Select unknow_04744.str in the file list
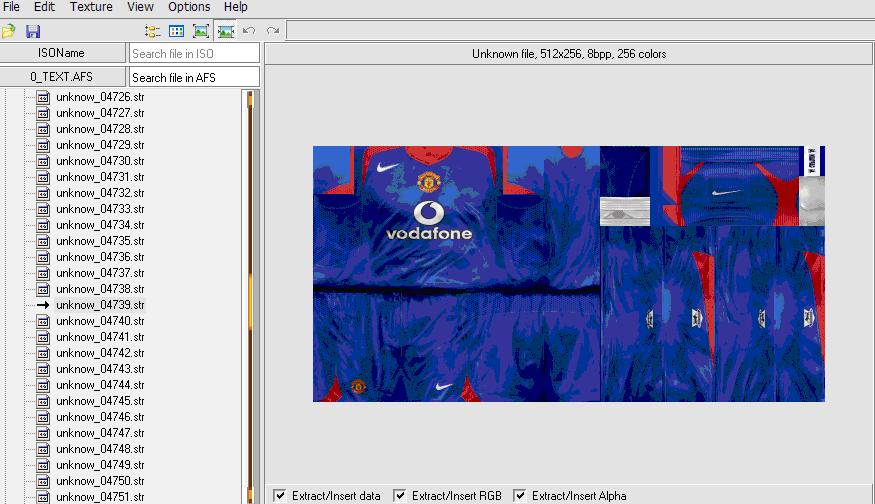Viewport: 875px width, 504px height. click(100, 385)
